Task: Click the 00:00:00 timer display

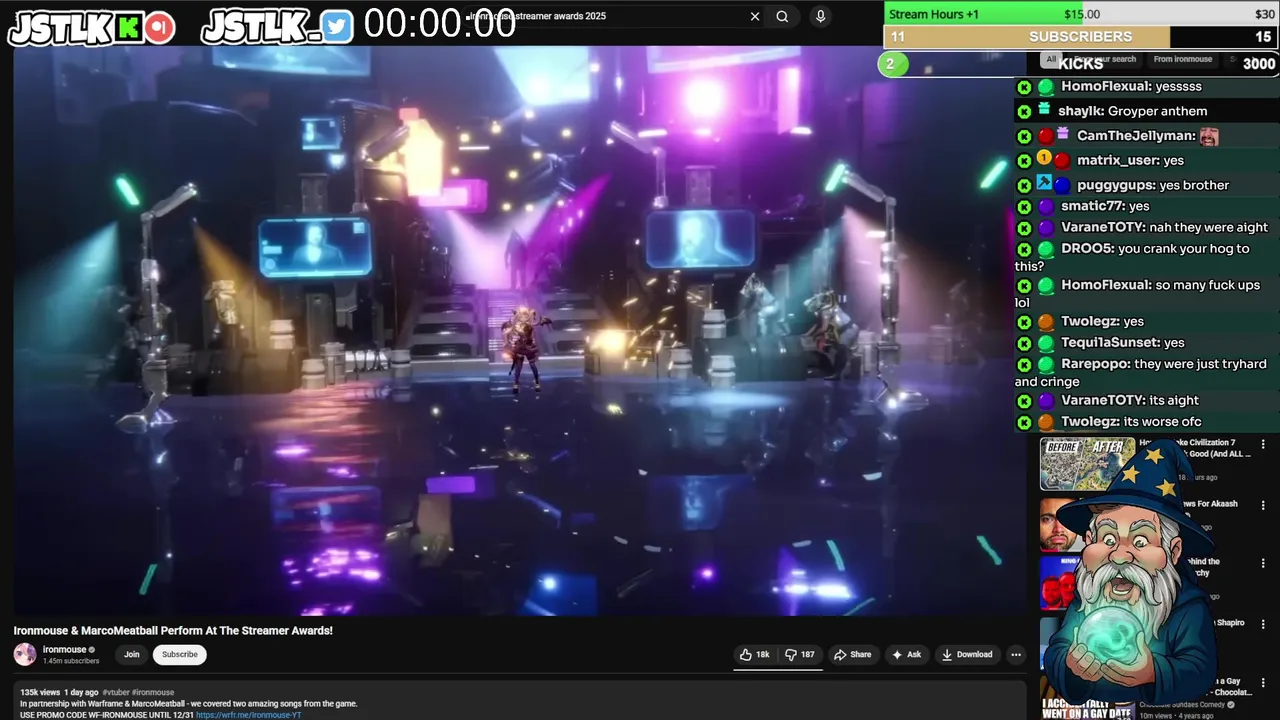Action: (x=440, y=24)
